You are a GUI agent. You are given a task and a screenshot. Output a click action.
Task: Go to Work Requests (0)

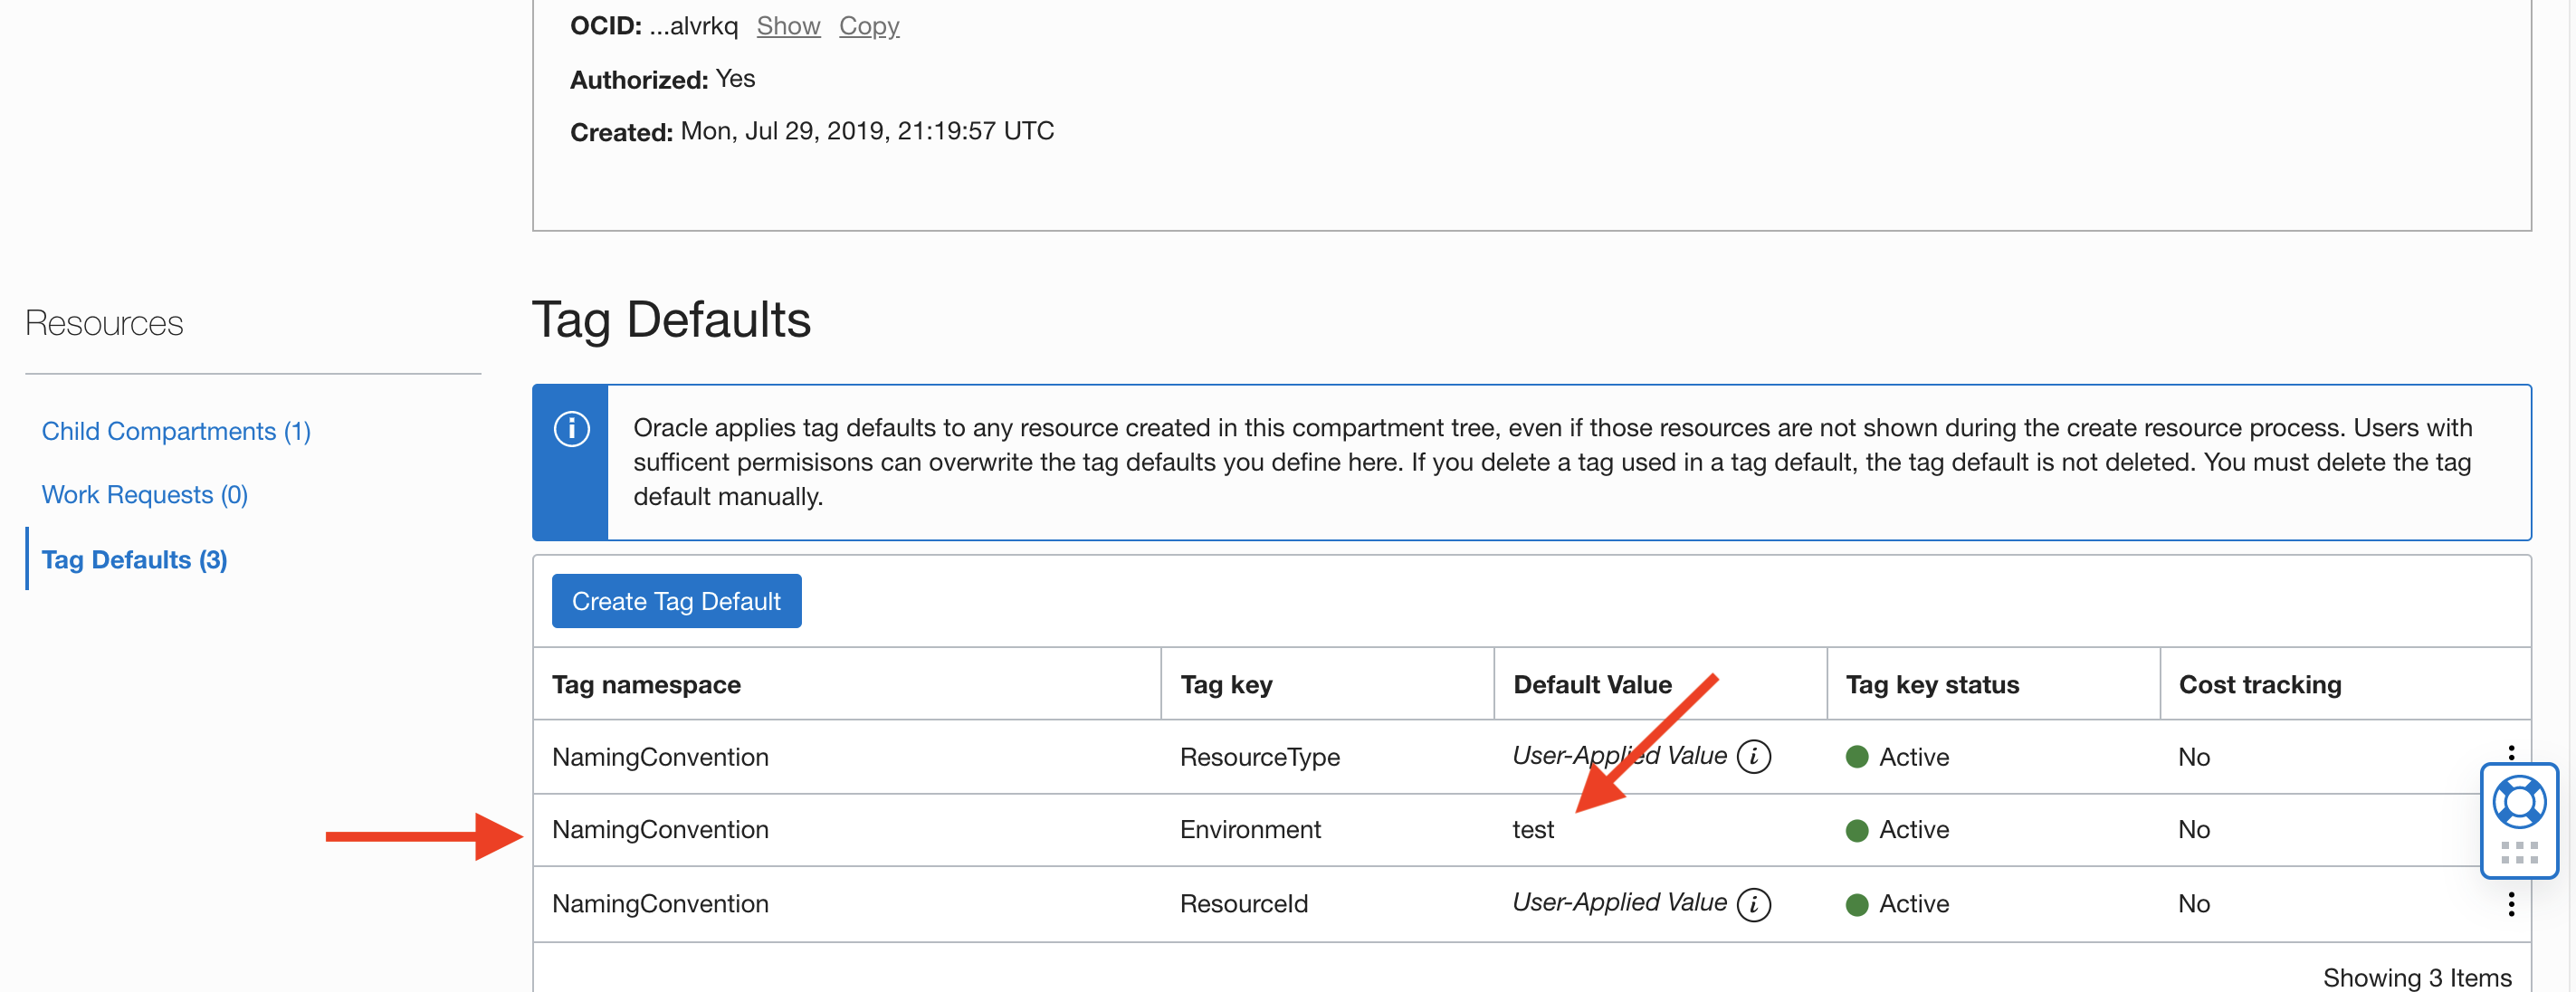(144, 495)
